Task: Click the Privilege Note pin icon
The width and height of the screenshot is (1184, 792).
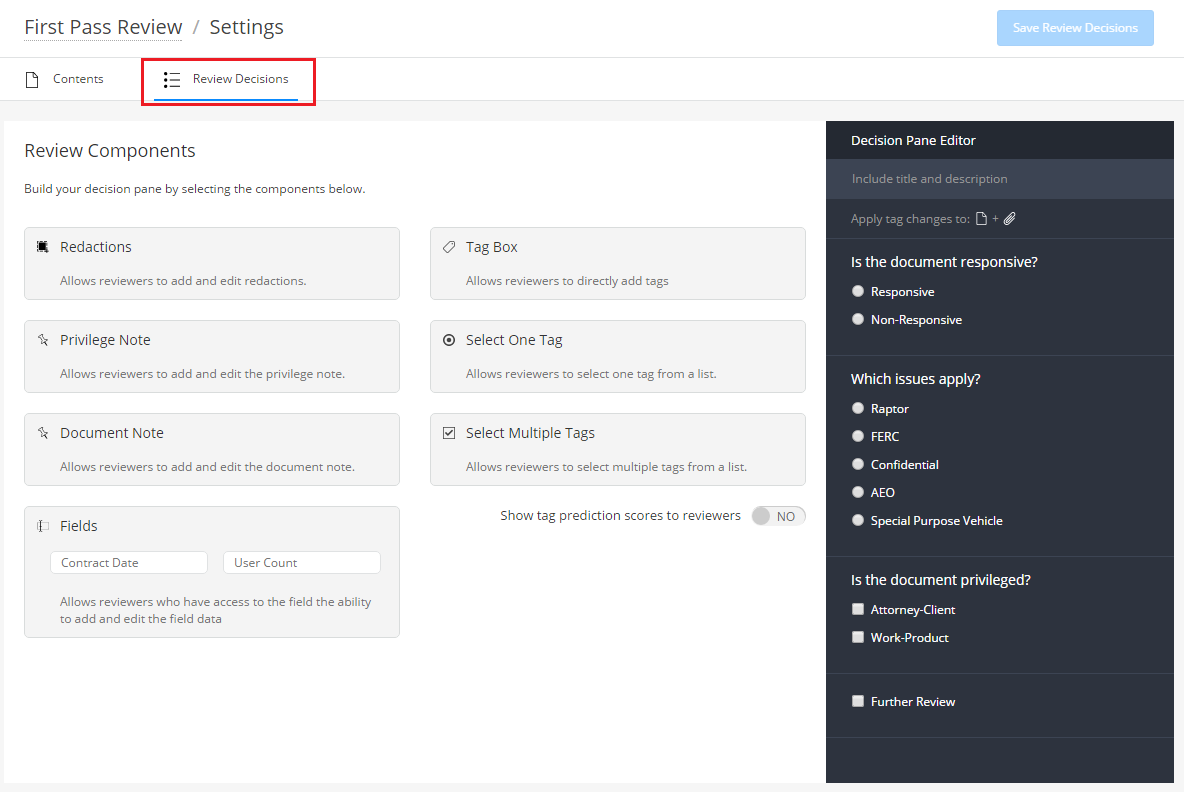Action: [x=43, y=340]
